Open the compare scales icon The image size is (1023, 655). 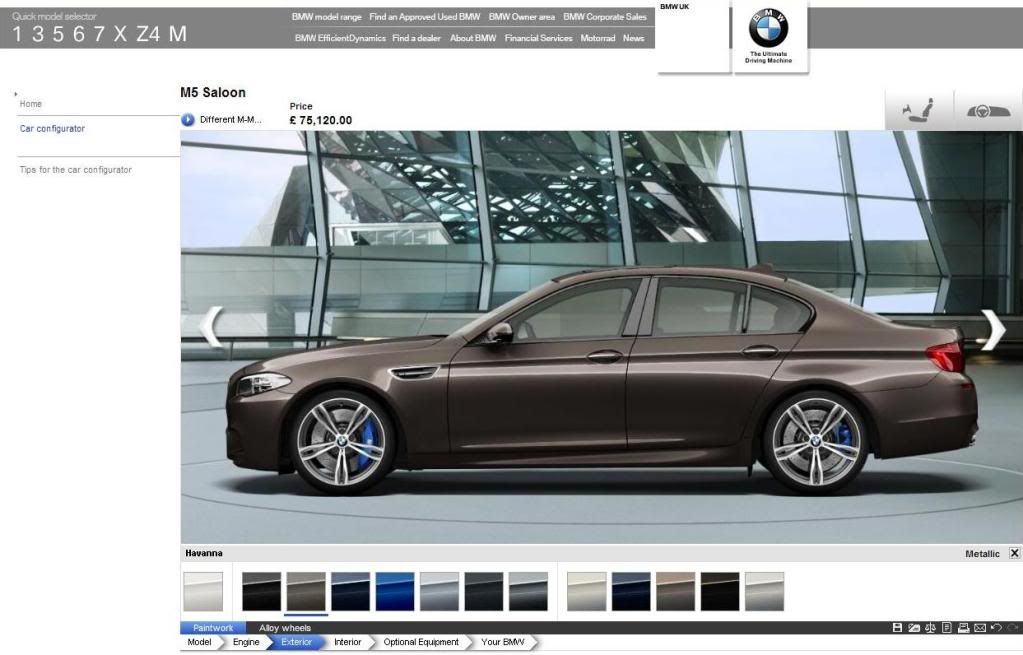click(930, 628)
